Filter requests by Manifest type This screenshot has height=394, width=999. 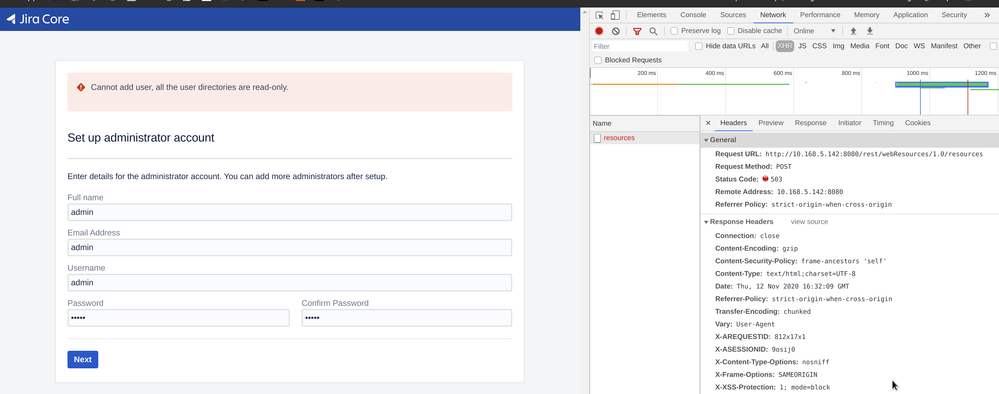pos(944,46)
